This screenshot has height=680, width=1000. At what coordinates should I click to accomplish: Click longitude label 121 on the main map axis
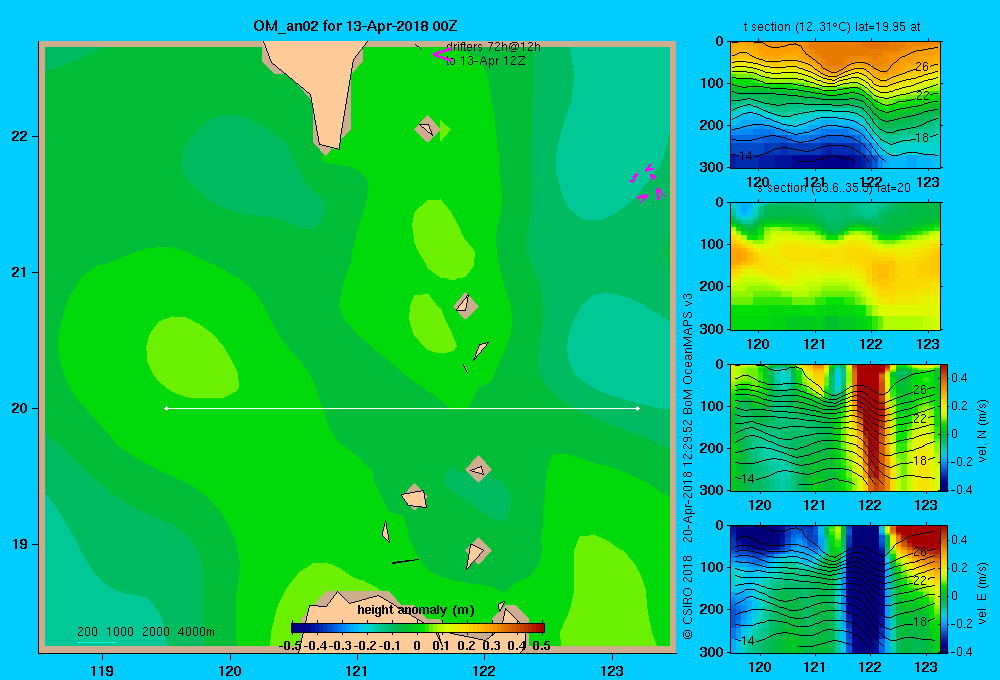coord(357,670)
